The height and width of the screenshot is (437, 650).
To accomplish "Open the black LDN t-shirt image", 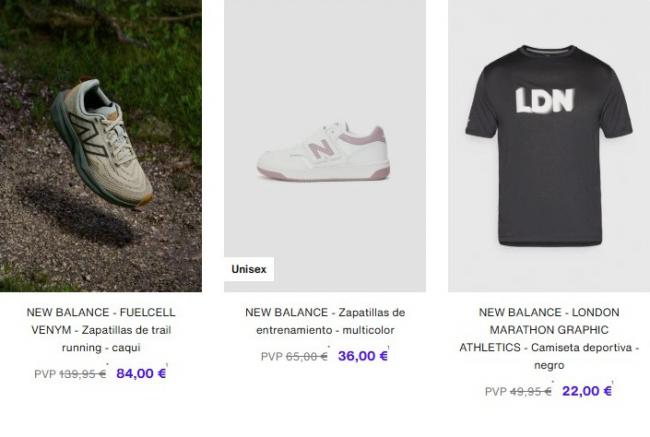I will tap(549, 146).
